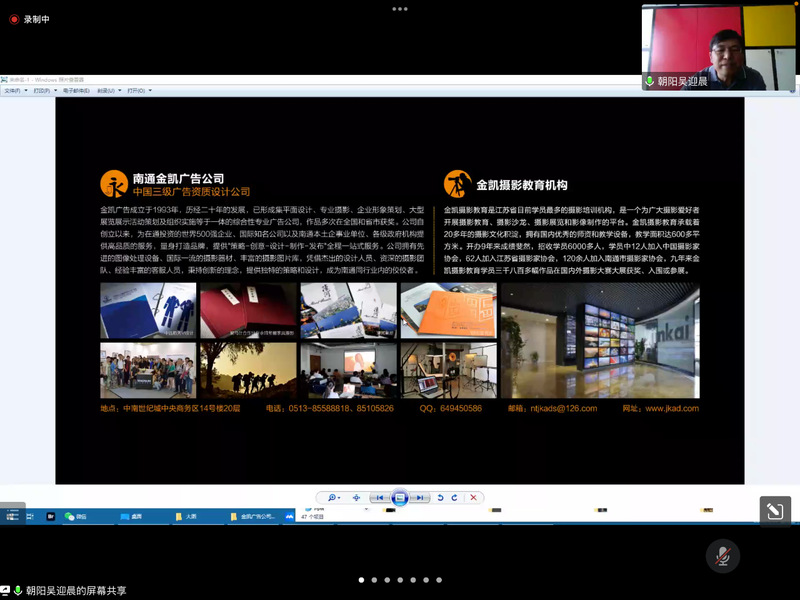This screenshot has width=800, height=600.
Task: Open the 文件 (File) menu
Action: pos(13,91)
